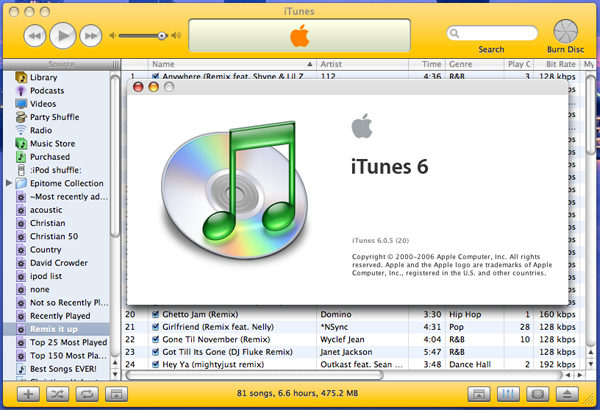Click inside the Search field
Viewport: 600px width, 410px height.
(x=492, y=33)
